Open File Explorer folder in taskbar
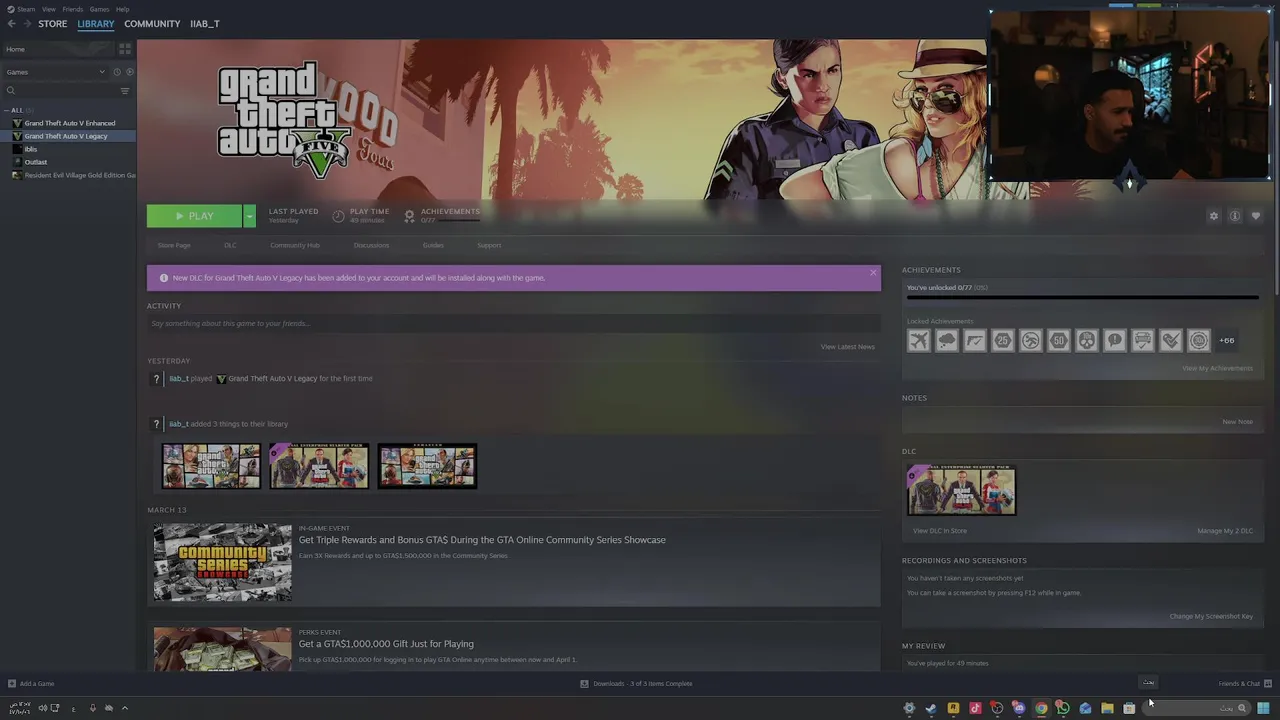1280x720 pixels. (1107, 708)
